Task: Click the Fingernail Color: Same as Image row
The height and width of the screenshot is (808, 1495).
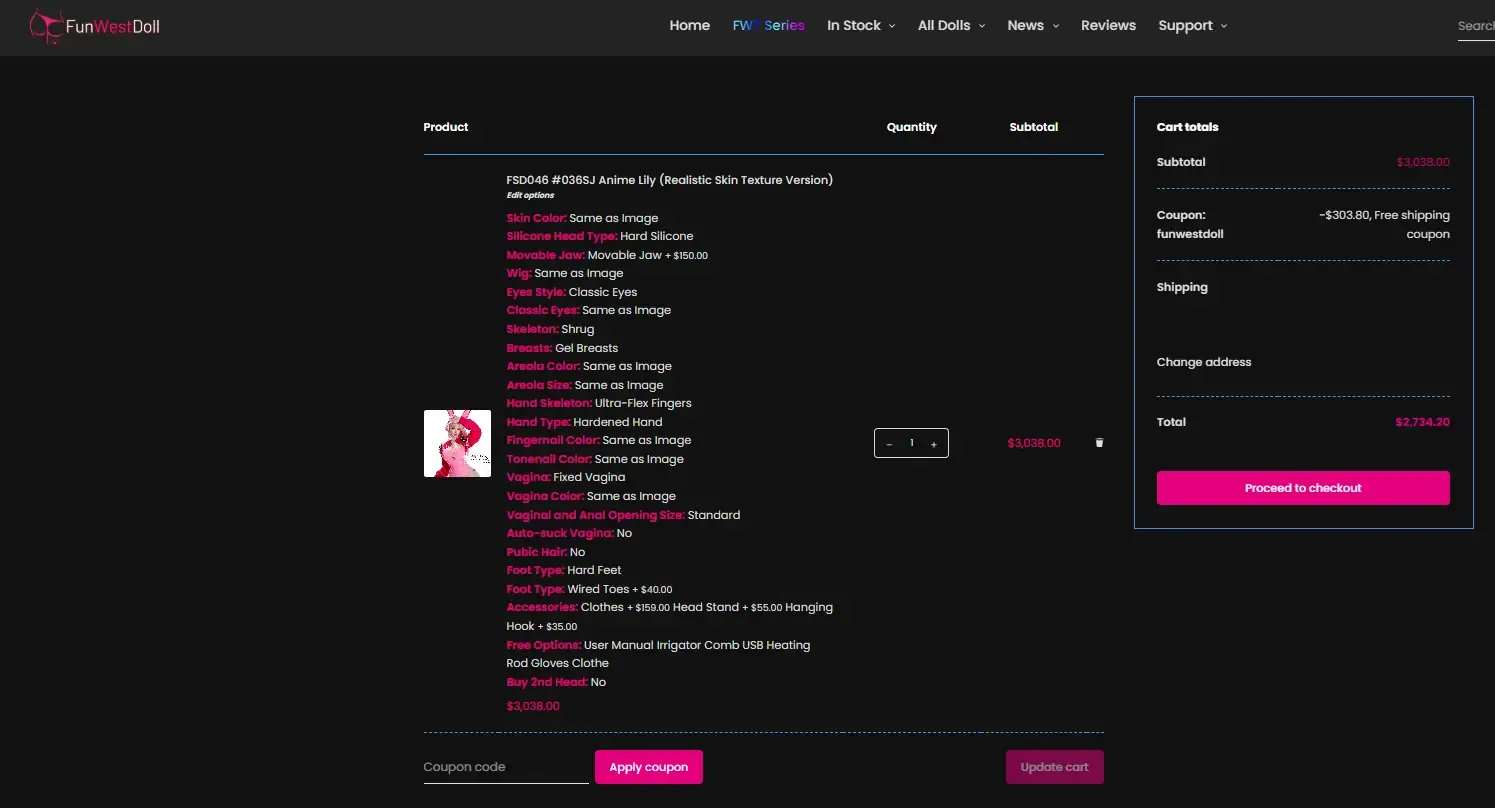Action: click(x=599, y=440)
